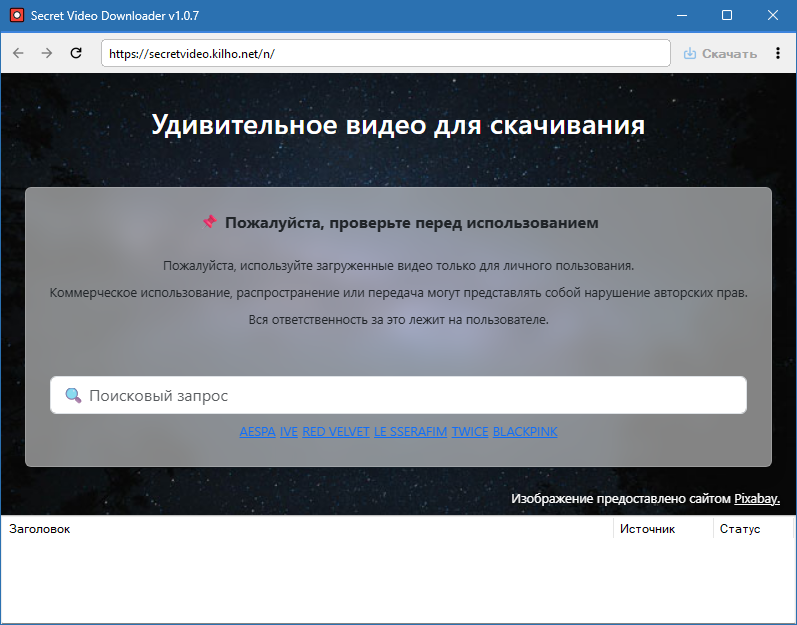
Task: Click the notice Пожалуйста, проверьте перед использованием
Action: click(412, 223)
